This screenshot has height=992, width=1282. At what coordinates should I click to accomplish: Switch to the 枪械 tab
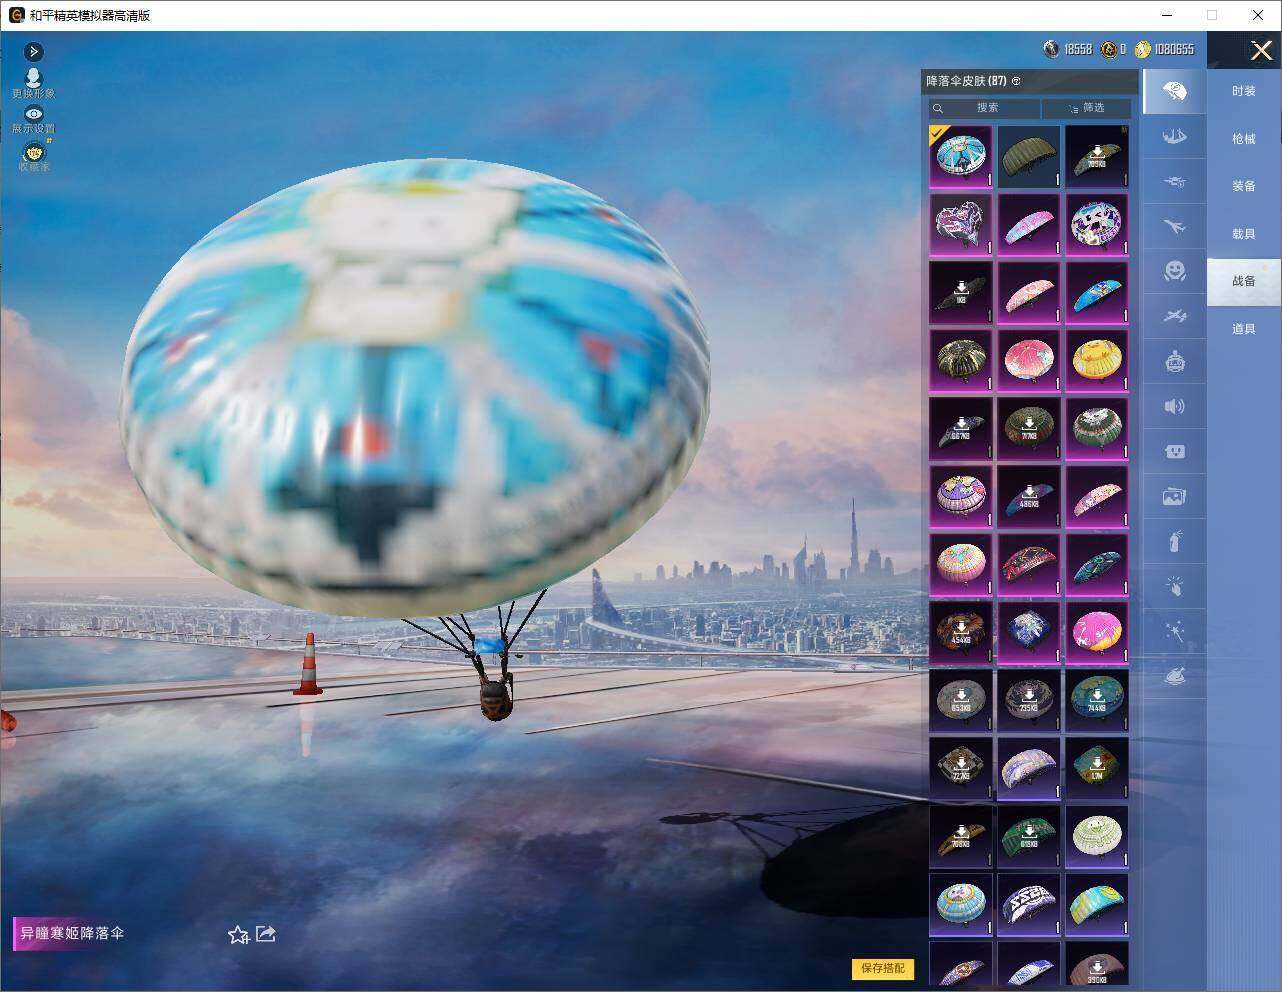(x=1243, y=139)
